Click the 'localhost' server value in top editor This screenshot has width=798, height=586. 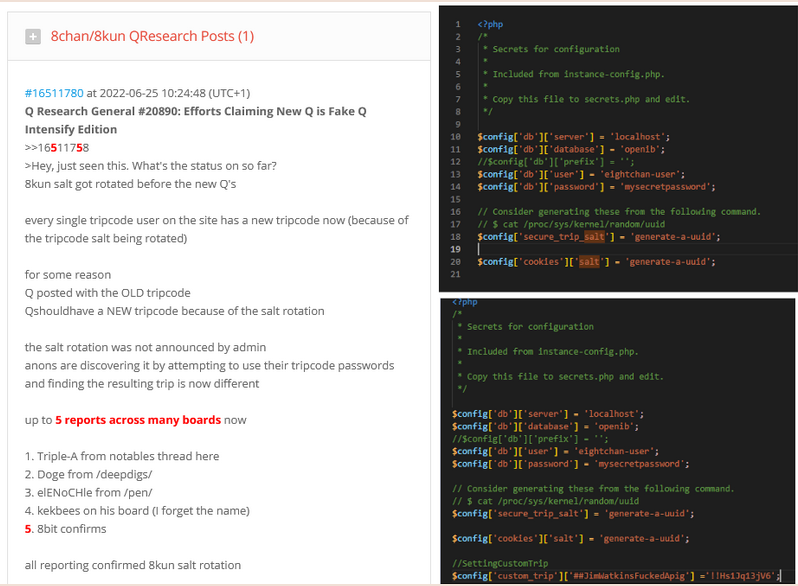click(638, 136)
